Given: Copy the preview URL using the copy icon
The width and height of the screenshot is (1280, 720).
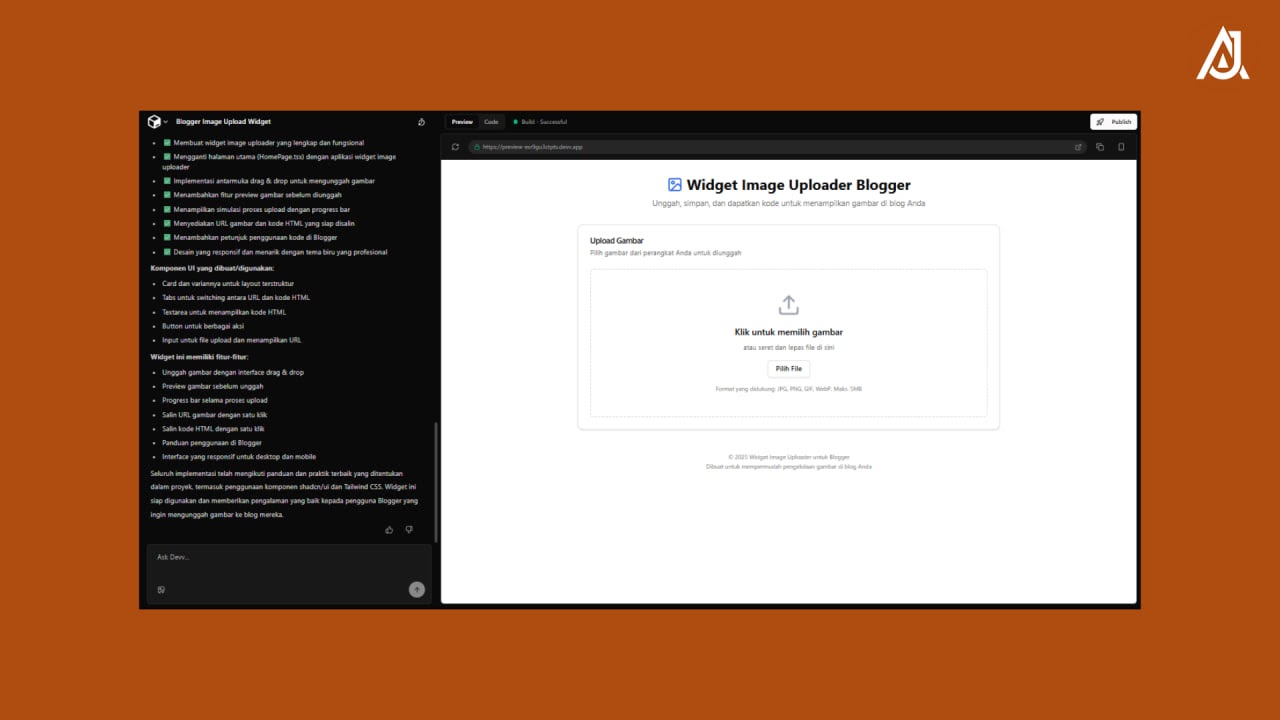Looking at the screenshot, I should pos(1100,147).
